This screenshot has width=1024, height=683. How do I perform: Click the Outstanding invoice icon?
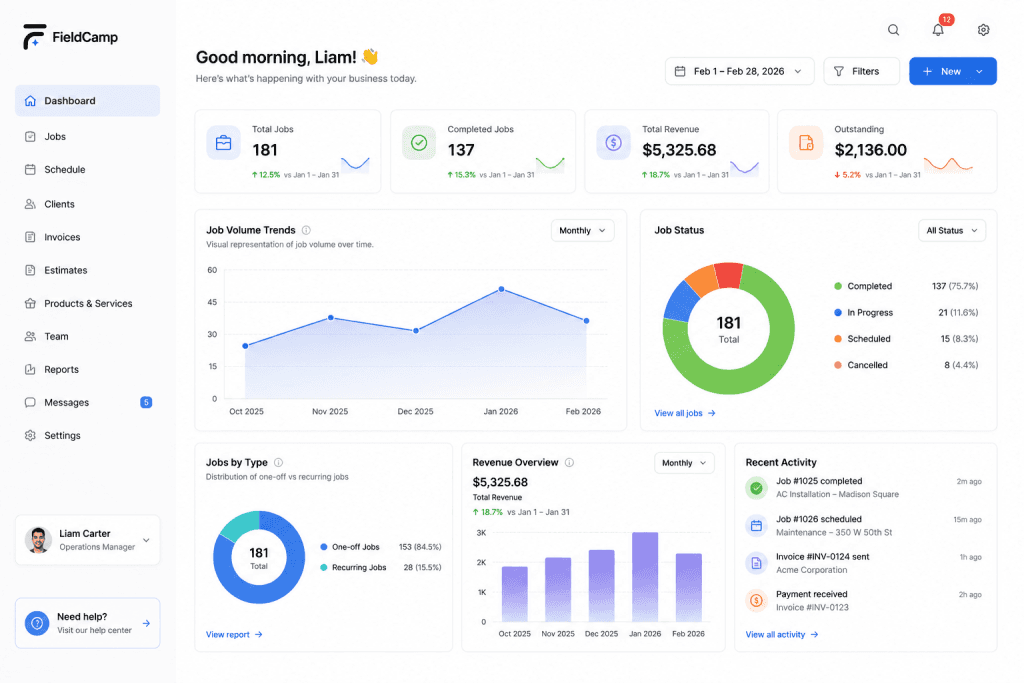(x=806, y=142)
